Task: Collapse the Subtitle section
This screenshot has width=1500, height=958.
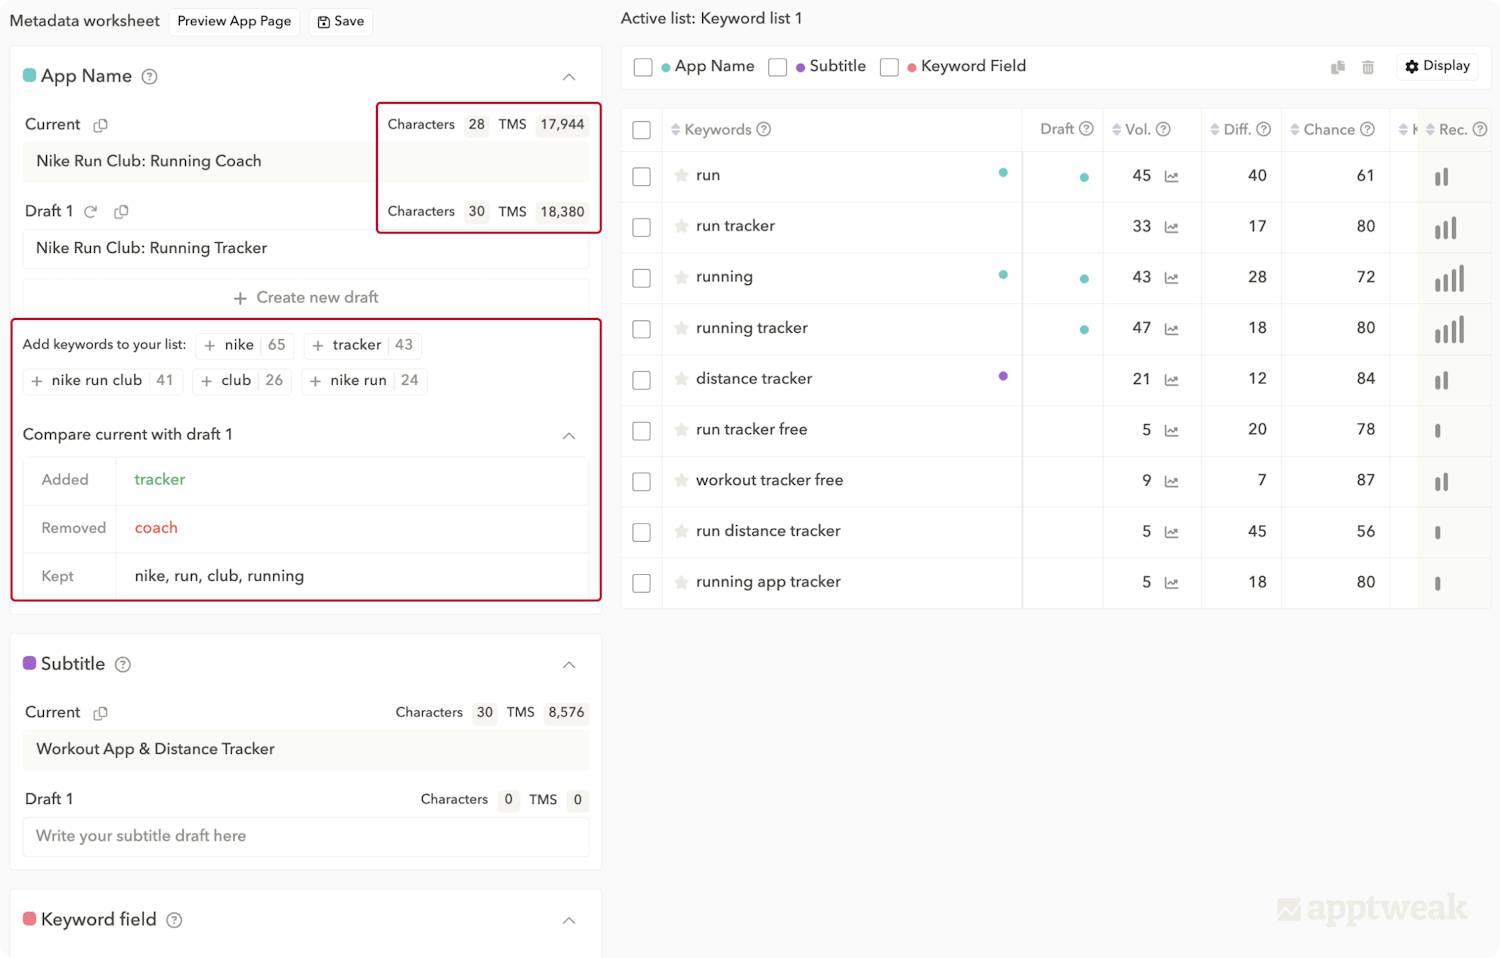Action: click(569, 665)
